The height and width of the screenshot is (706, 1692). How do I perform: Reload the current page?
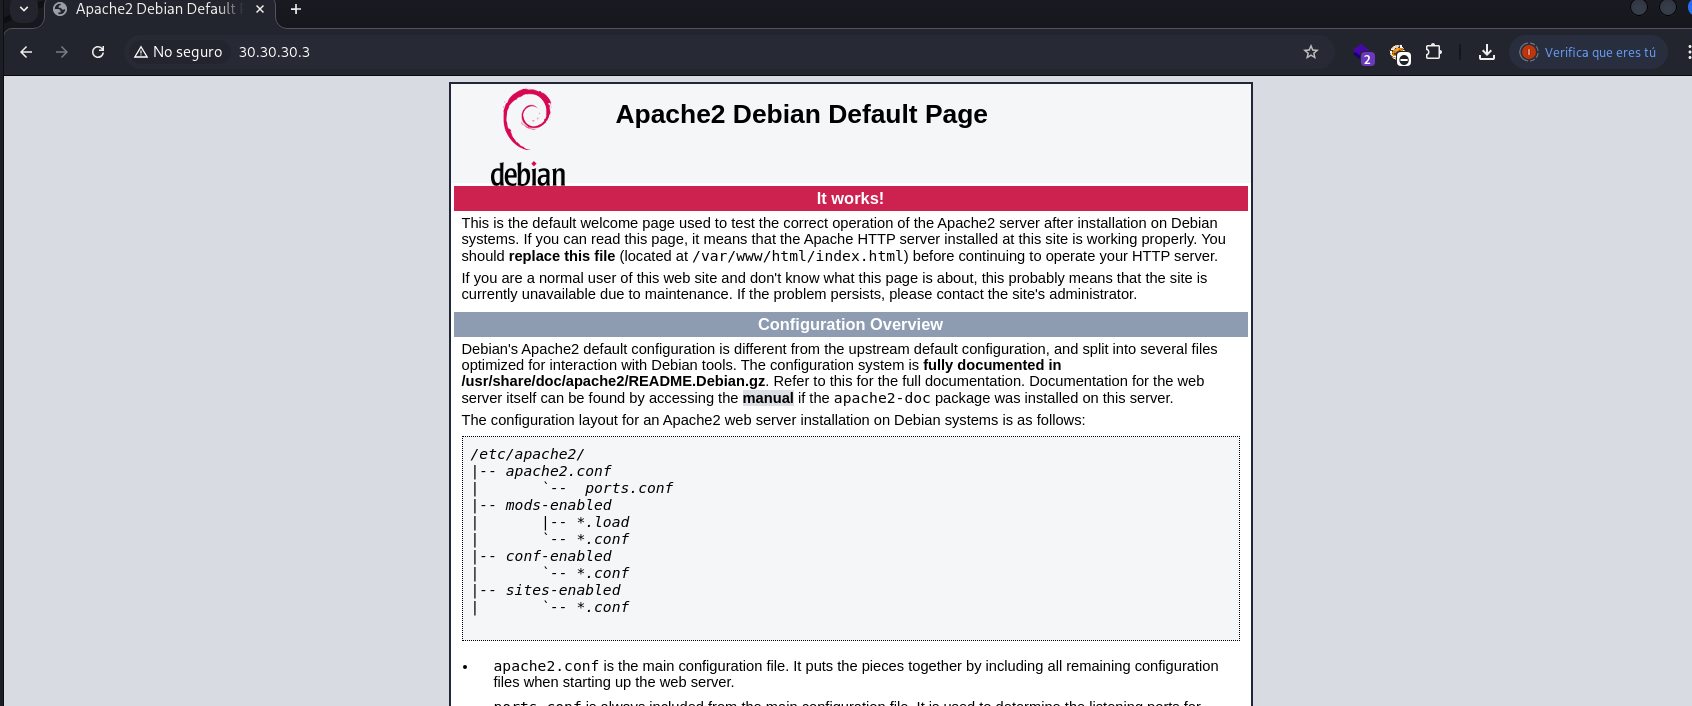pos(98,52)
